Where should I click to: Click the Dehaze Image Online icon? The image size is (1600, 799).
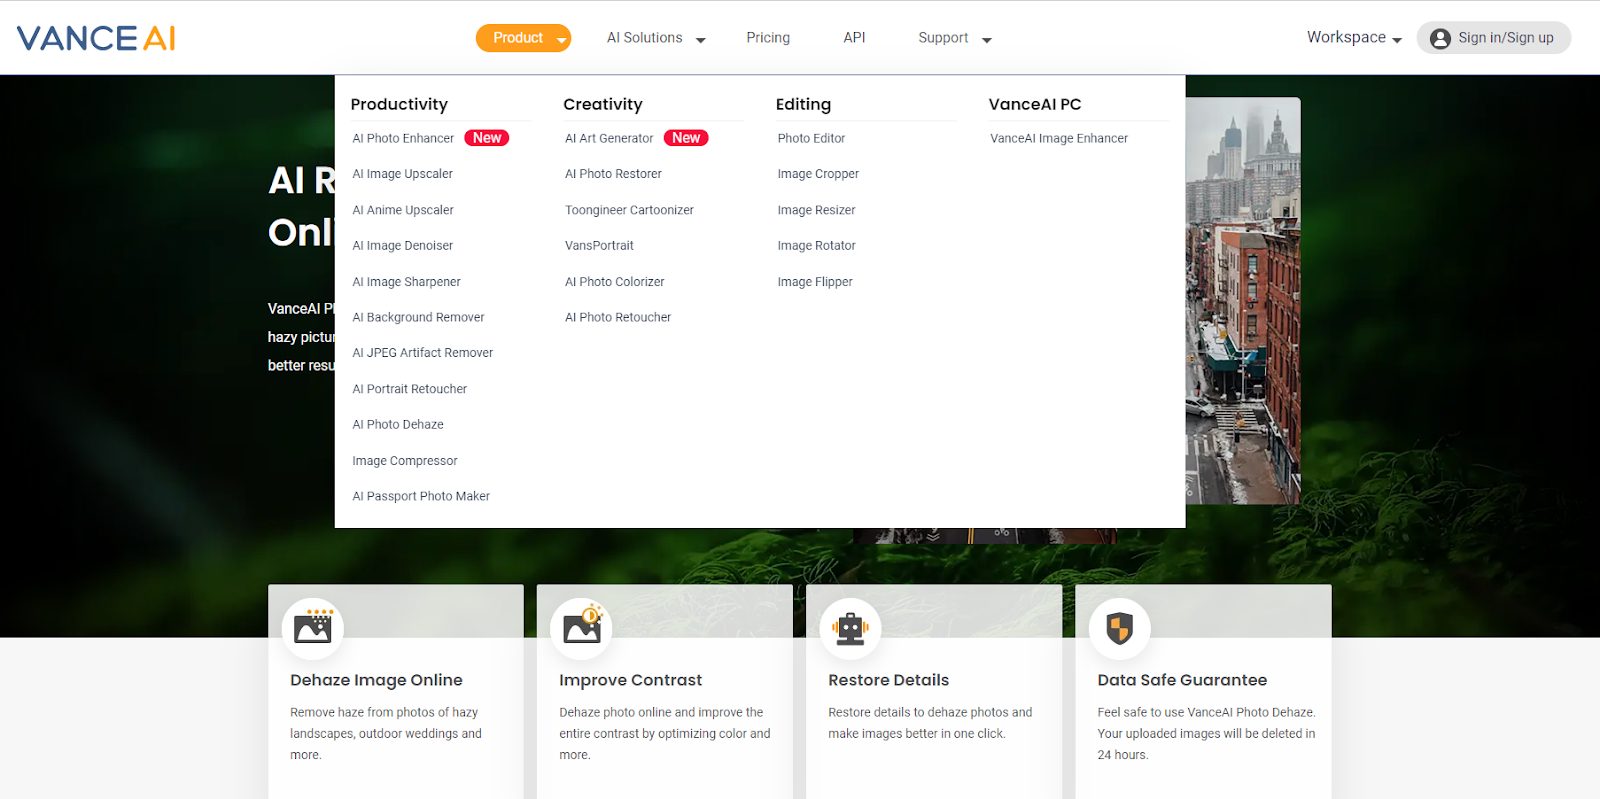point(313,628)
